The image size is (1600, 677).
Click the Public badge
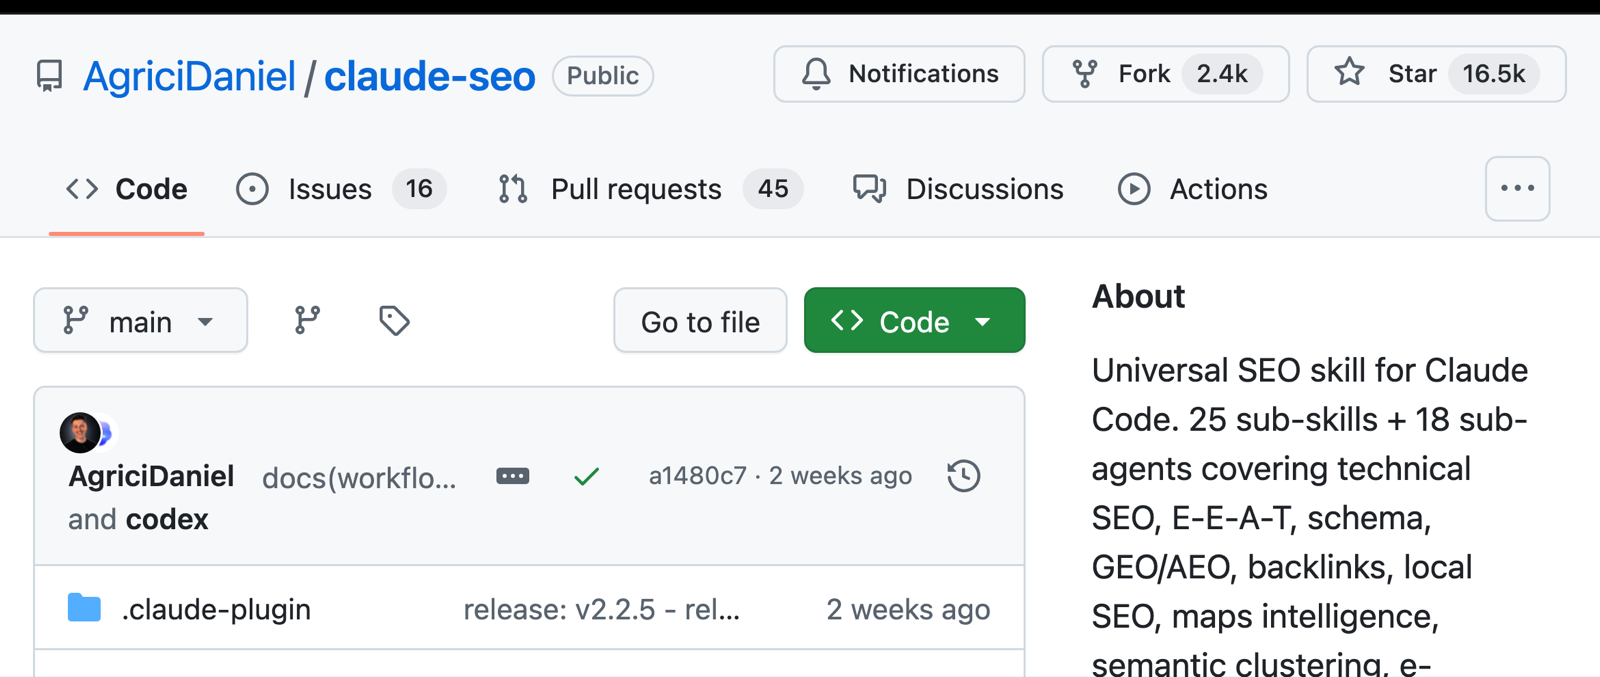[x=603, y=76]
